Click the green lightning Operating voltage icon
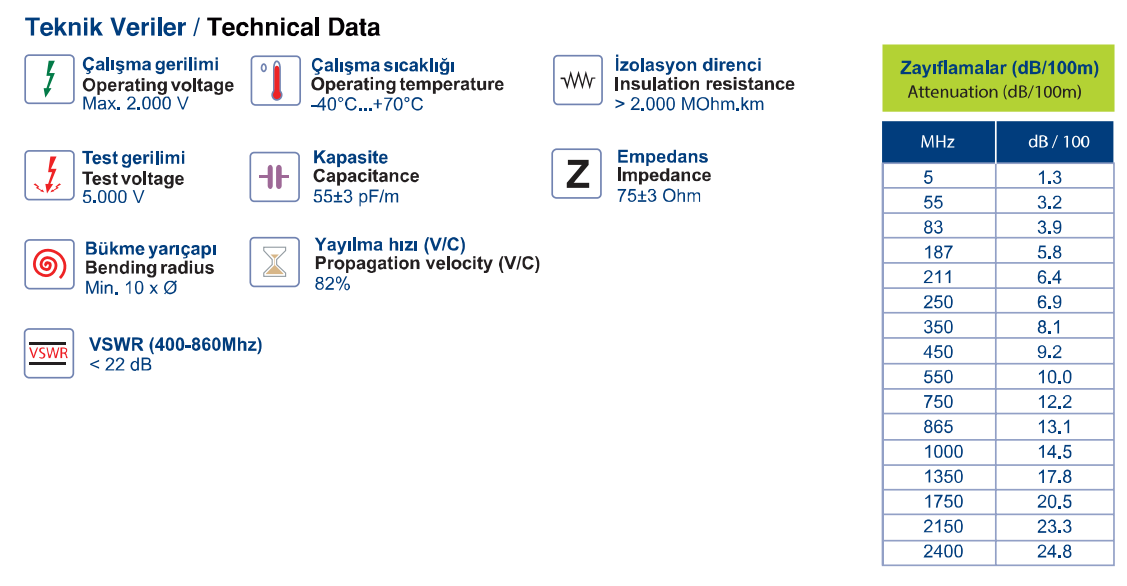The width and height of the screenshot is (1127, 586). pyautogui.click(x=50, y=79)
